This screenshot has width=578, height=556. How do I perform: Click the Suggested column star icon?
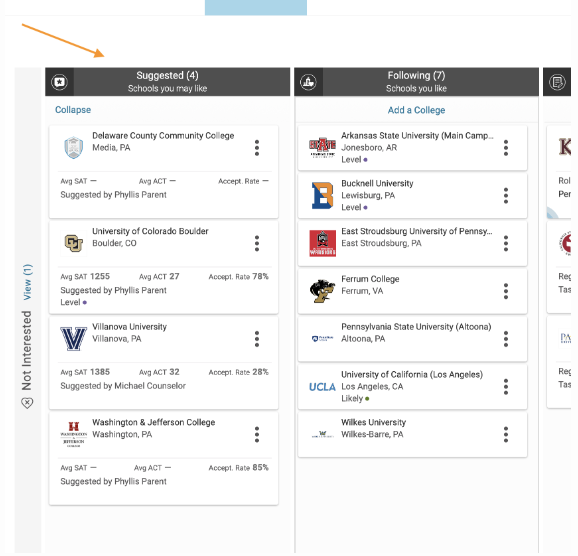click(59, 82)
